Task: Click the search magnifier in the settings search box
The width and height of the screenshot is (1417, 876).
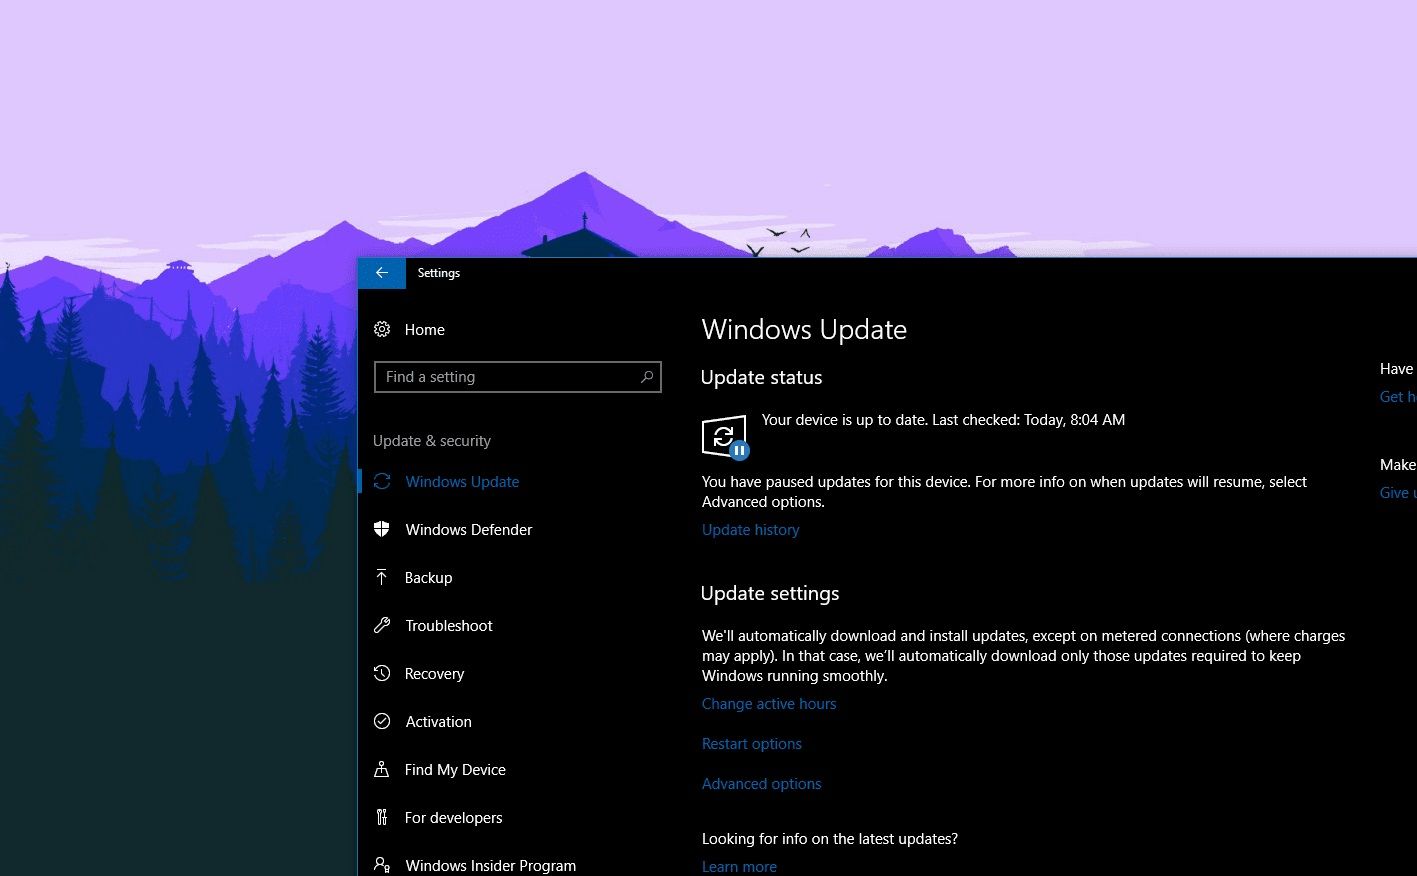Action: tap(647, 377)
